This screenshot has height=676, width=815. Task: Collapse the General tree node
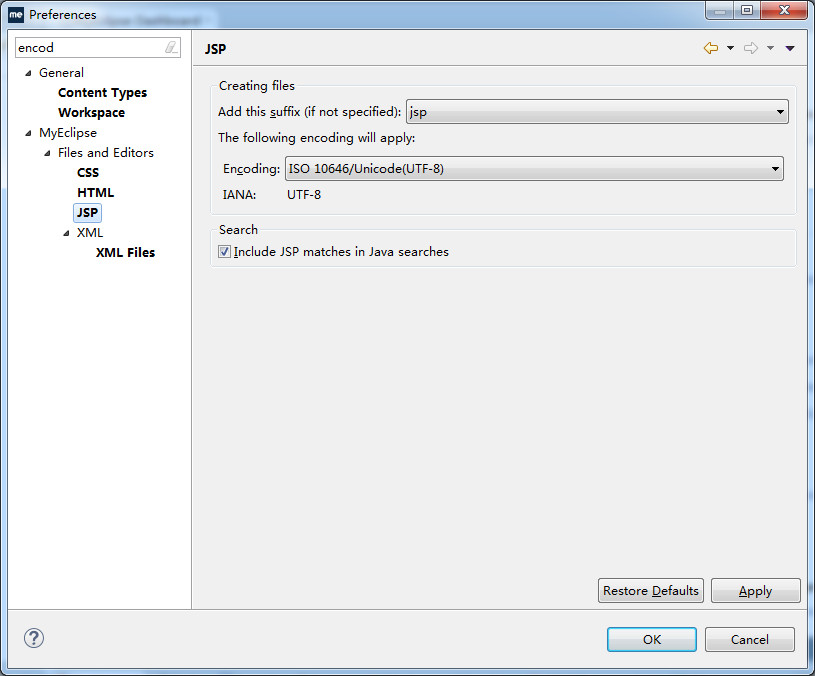pos(29,73)
